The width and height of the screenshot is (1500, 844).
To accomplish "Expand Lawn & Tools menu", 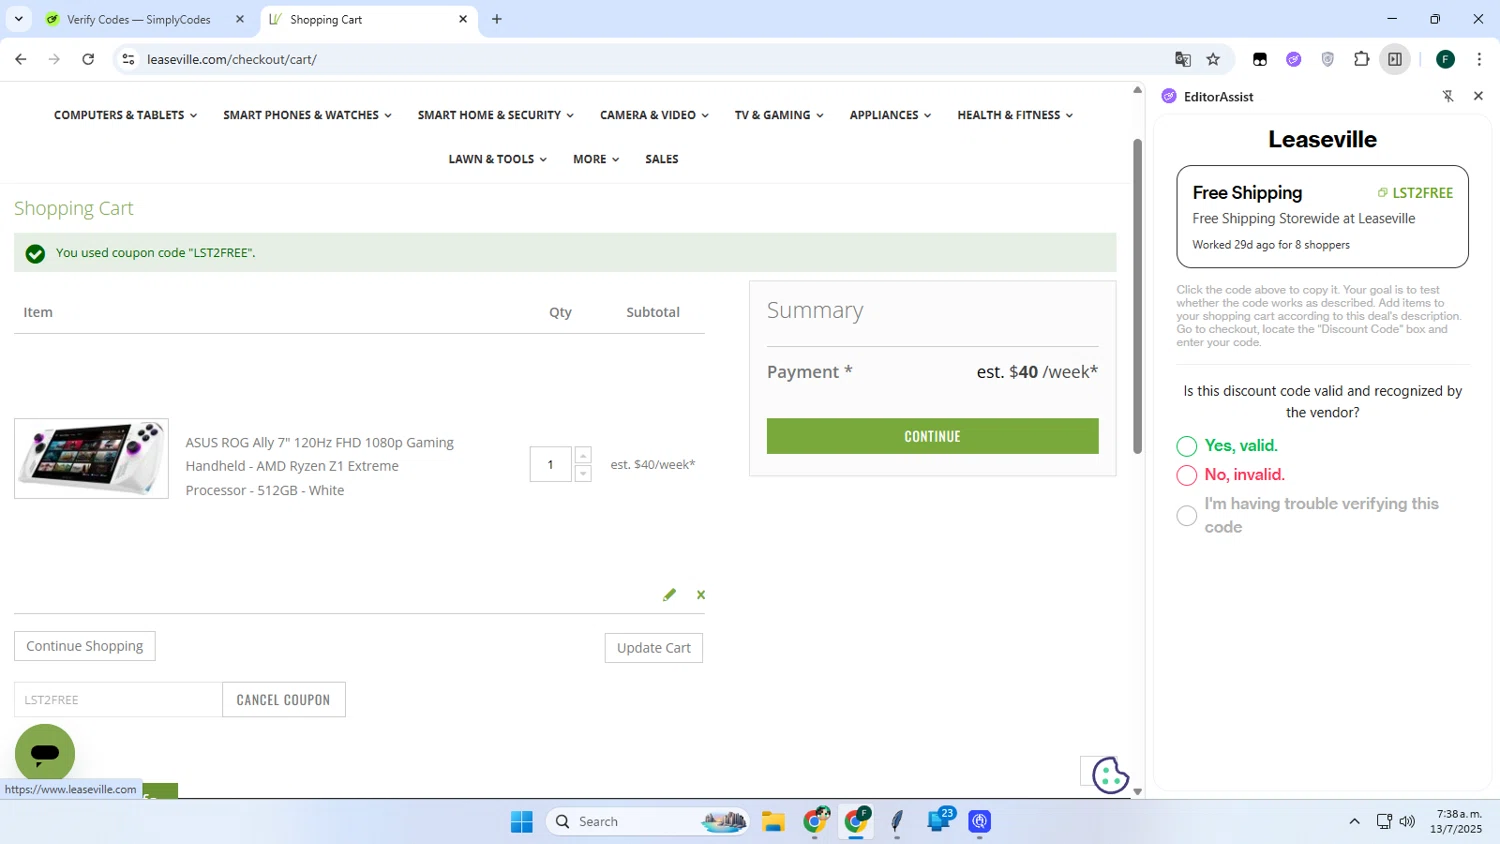I will 497,159.
